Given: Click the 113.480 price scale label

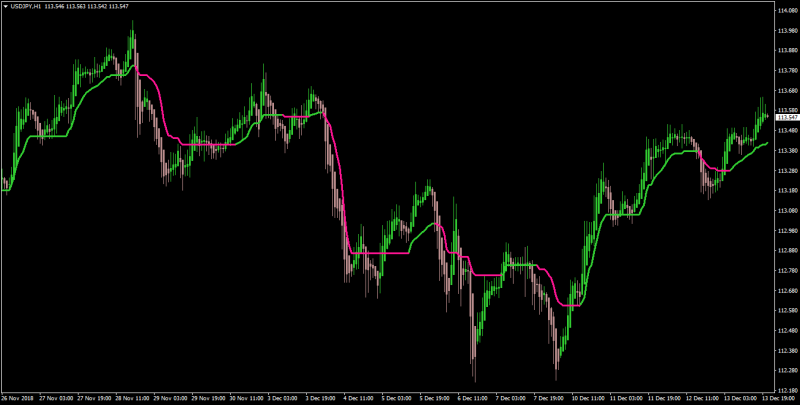Looking at the screenshot, I should [x=788, y=130].
